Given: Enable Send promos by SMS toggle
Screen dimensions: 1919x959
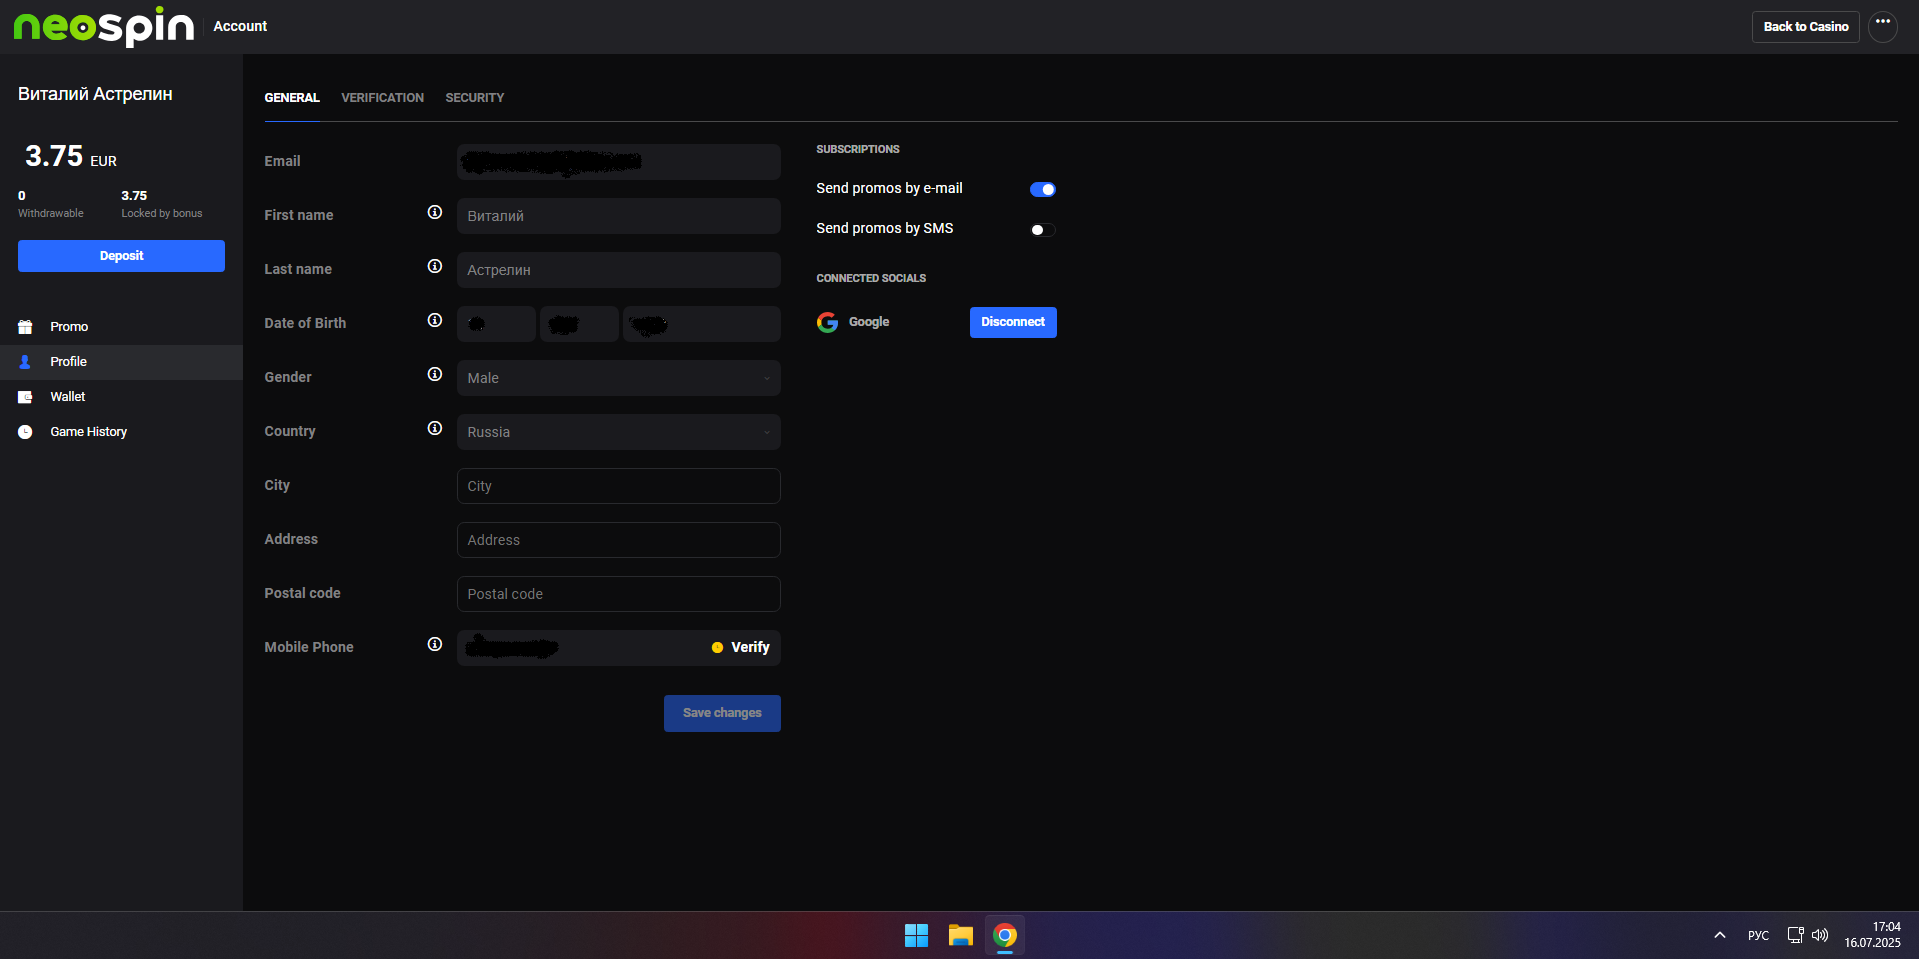Looking at the screenshot, I should pyautogui.click(x=1043, y=230).
